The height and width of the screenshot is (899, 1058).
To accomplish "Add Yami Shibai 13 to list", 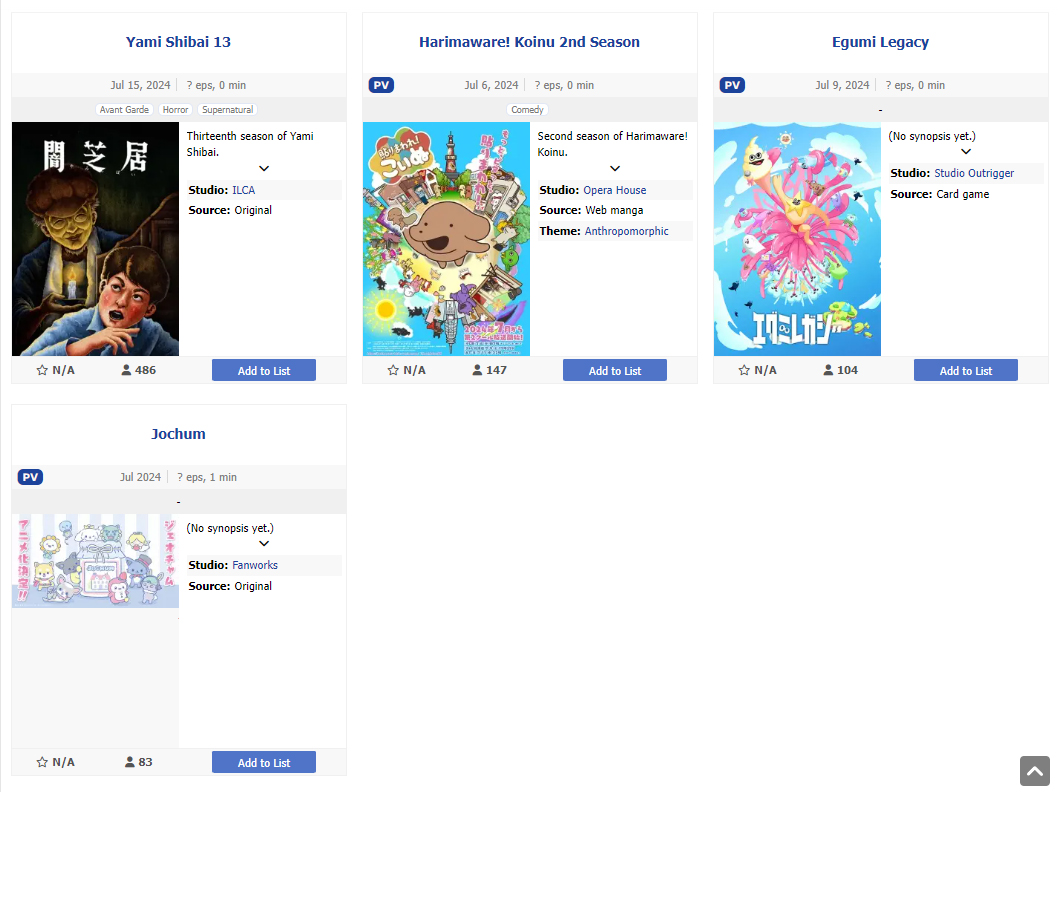I will pos(264,370).
